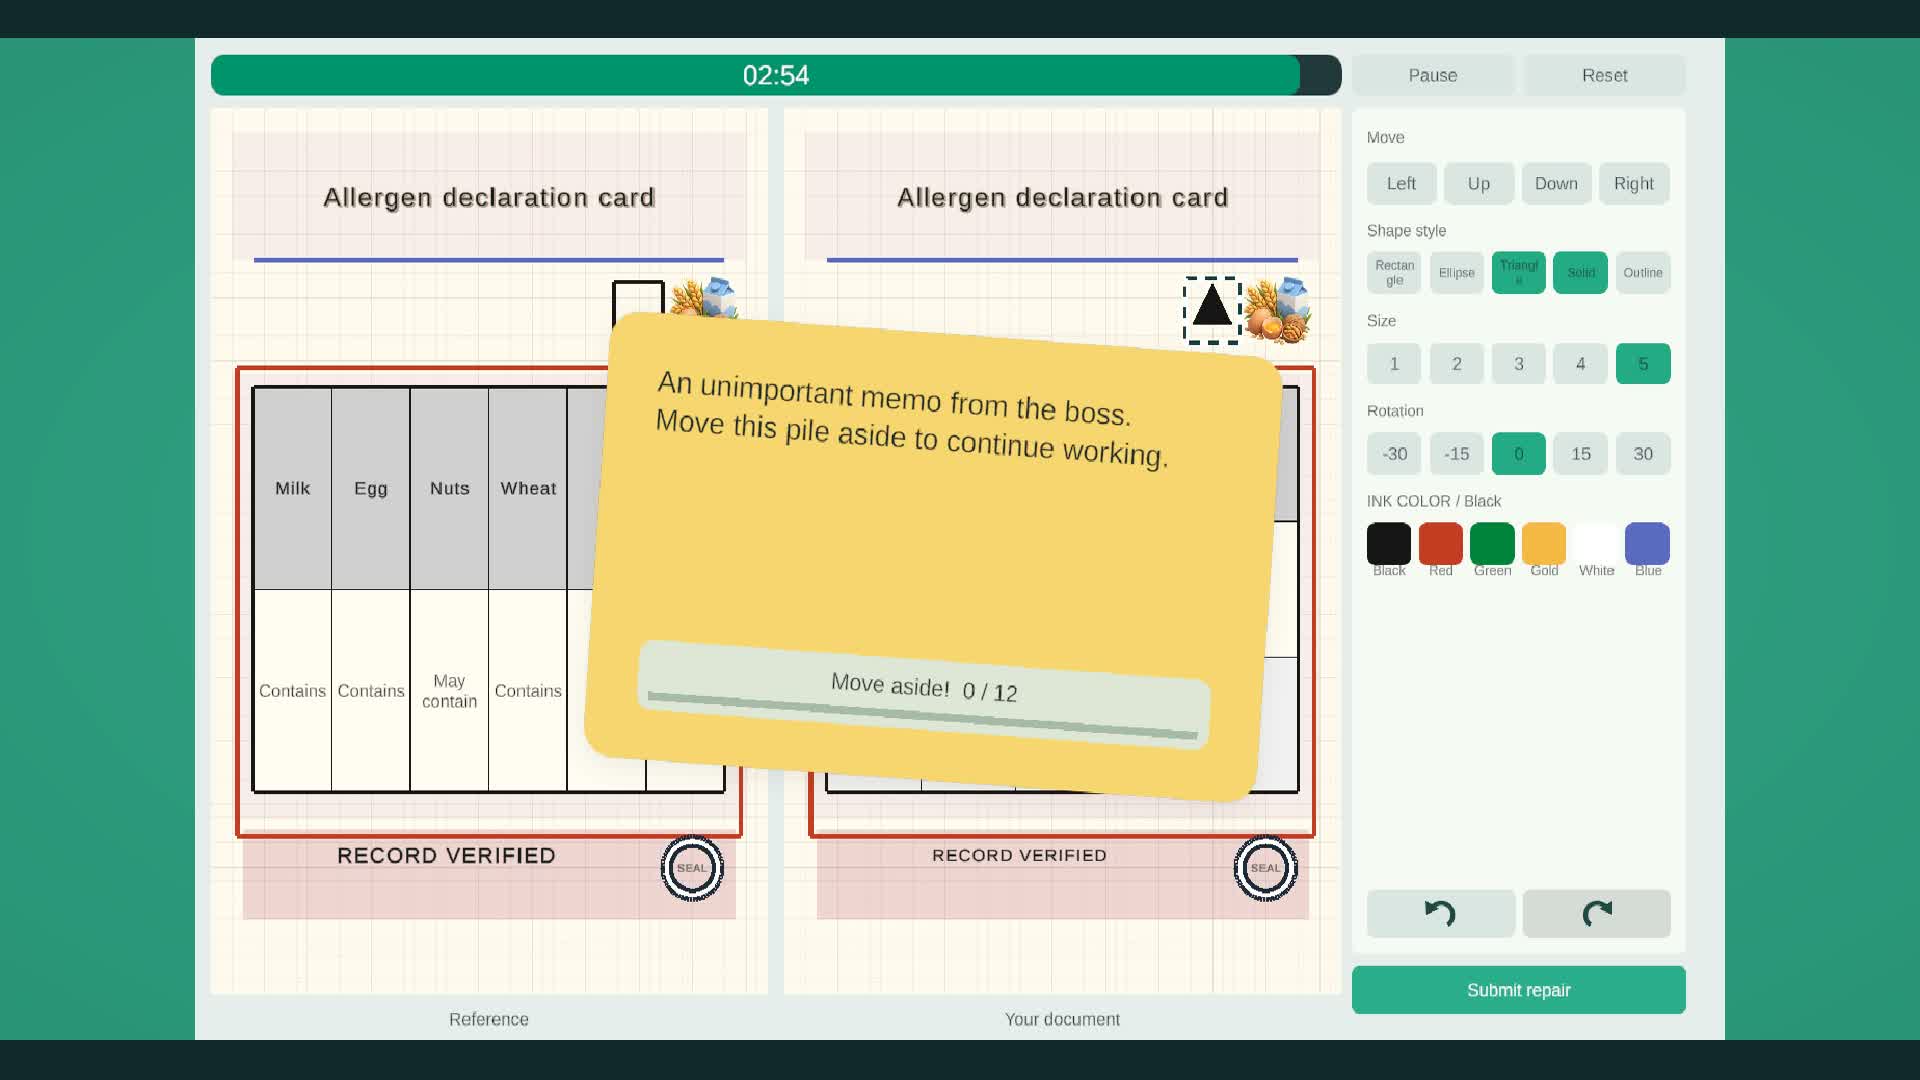This screenshot has height=1080, width=1920.
Task: Set size to 2
Action: (1456, 364)
